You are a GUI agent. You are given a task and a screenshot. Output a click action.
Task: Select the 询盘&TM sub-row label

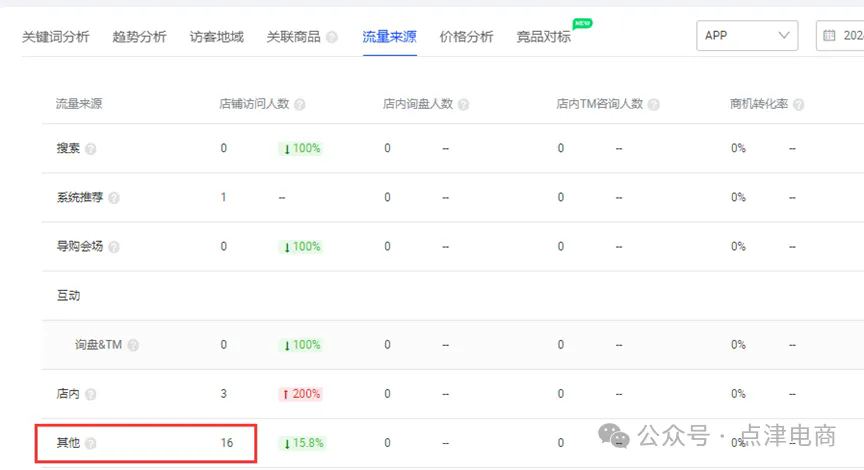[98, 344]
